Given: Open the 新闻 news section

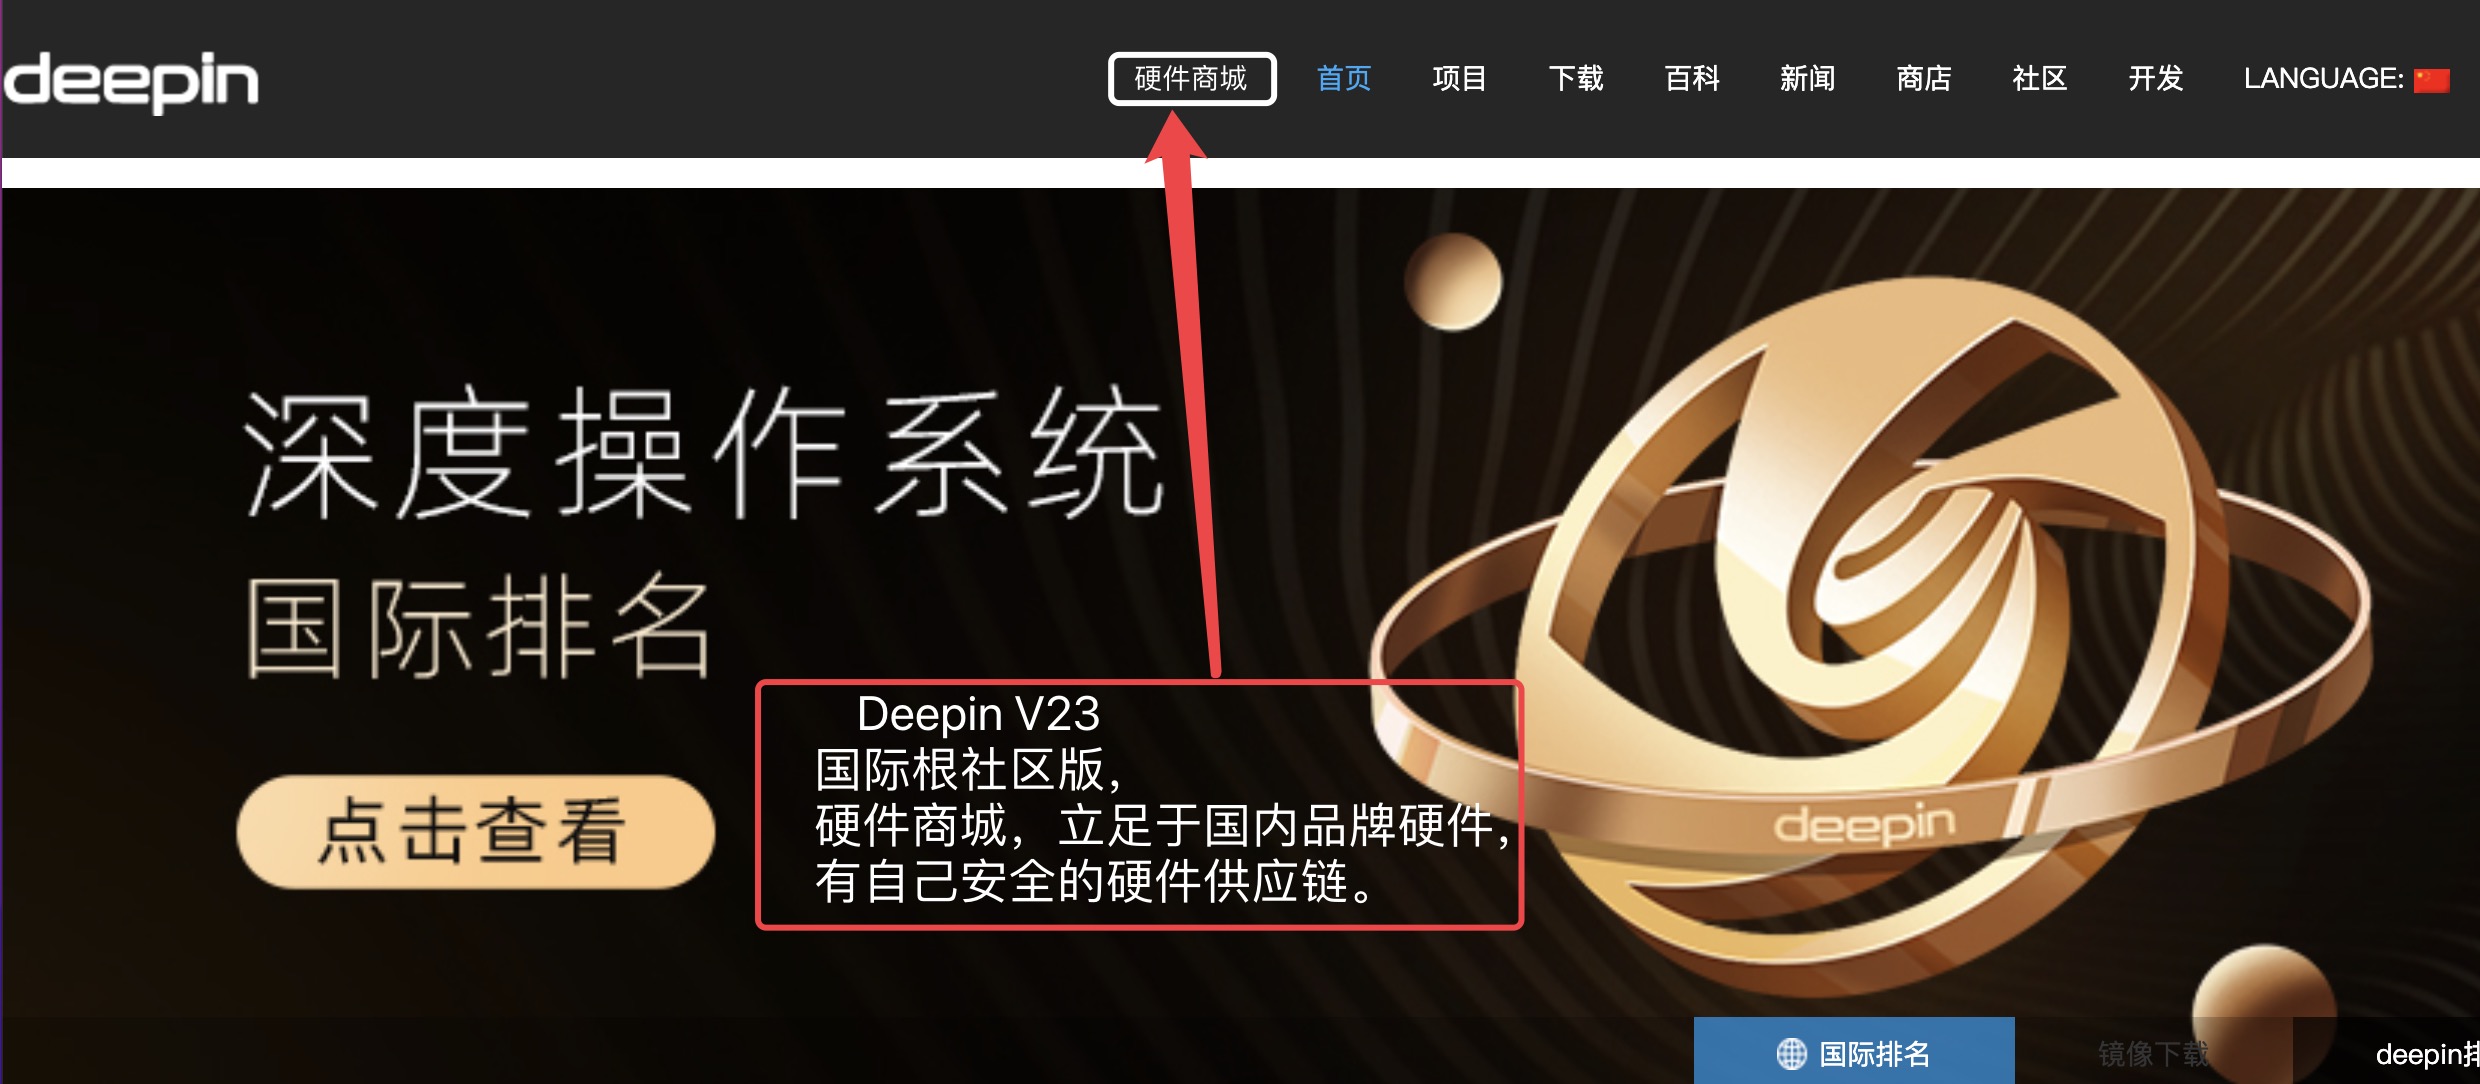Looking at the screenshot, I should pyautogui.click(x=1807, y=78).
